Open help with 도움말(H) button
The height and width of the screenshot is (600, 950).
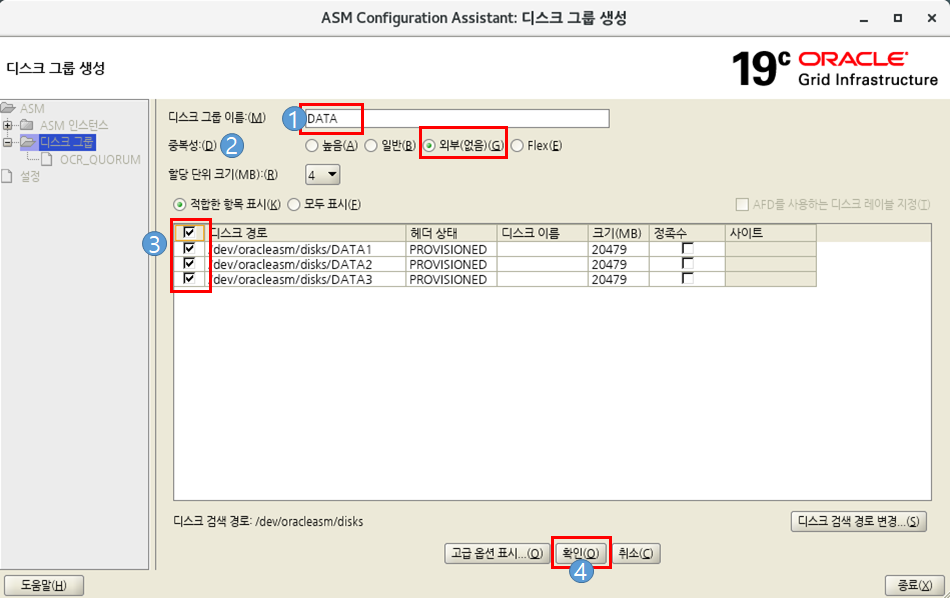click(44, 585)
